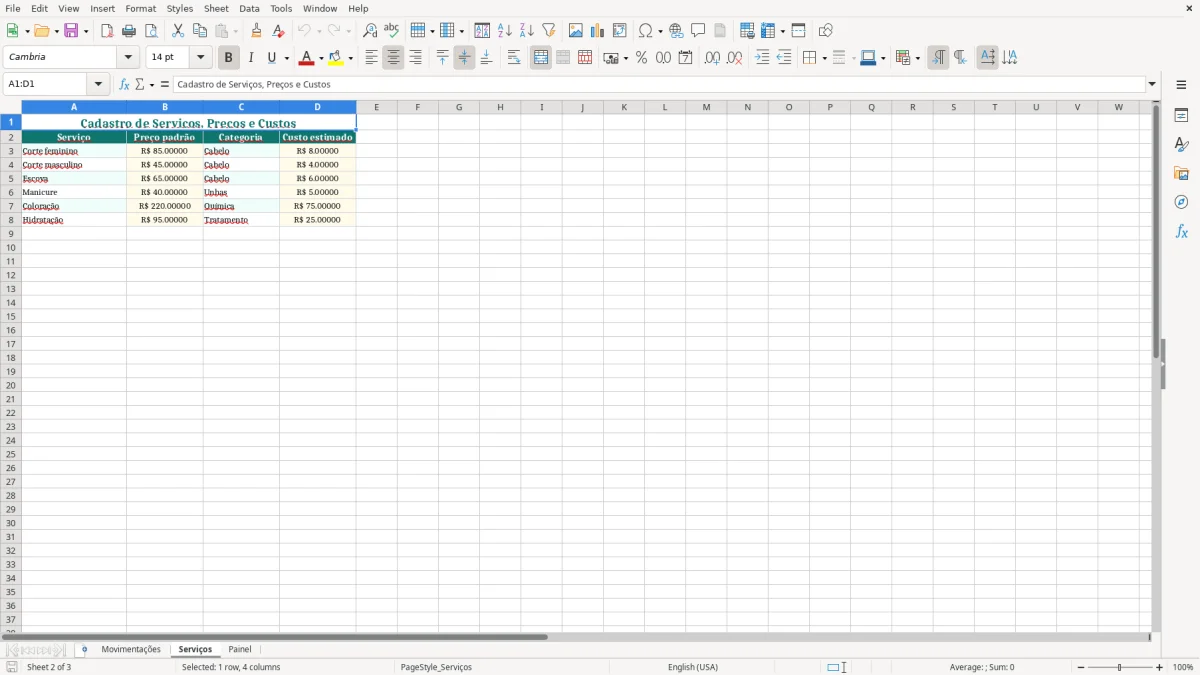Image resolution: width=1200 pixels, height=675 pixels.
Task: Insert a pivot table
Action: (x=620, y=31)
